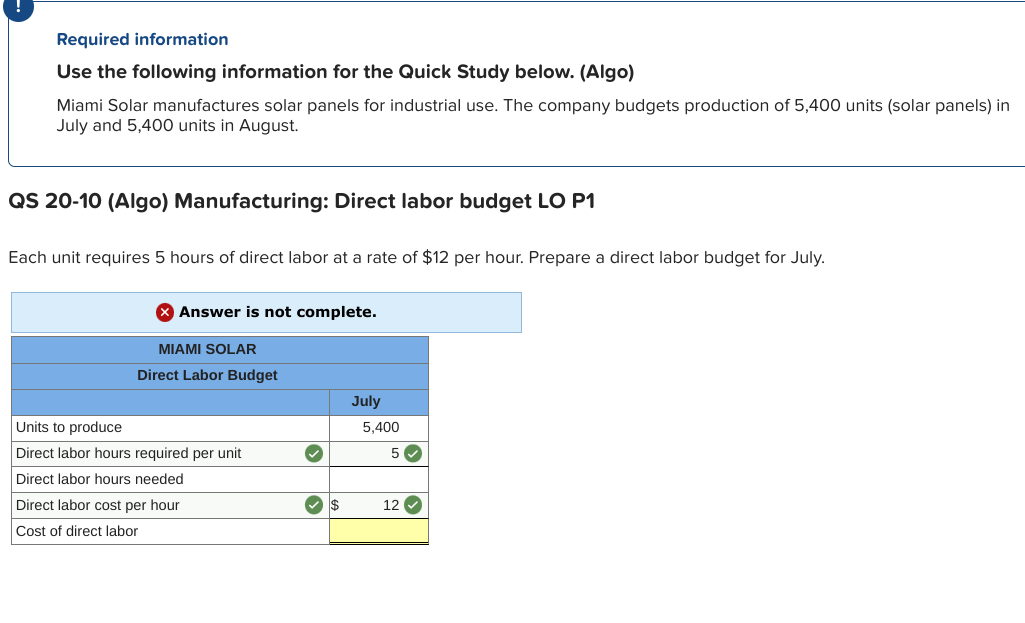Select the green checkmark beside hours required label
This screenshot has height=623, width=1025.
313,453
